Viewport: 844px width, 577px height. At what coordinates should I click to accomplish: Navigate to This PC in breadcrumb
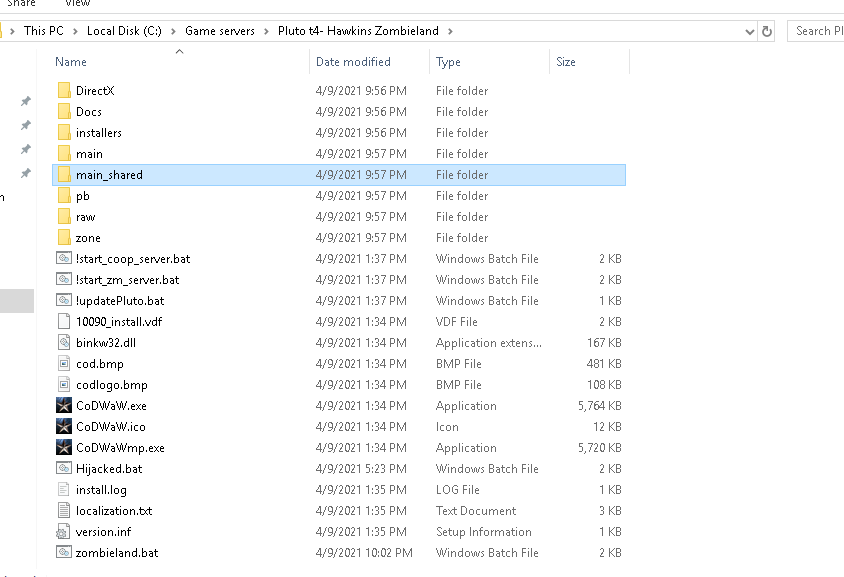tap(48, 31)
